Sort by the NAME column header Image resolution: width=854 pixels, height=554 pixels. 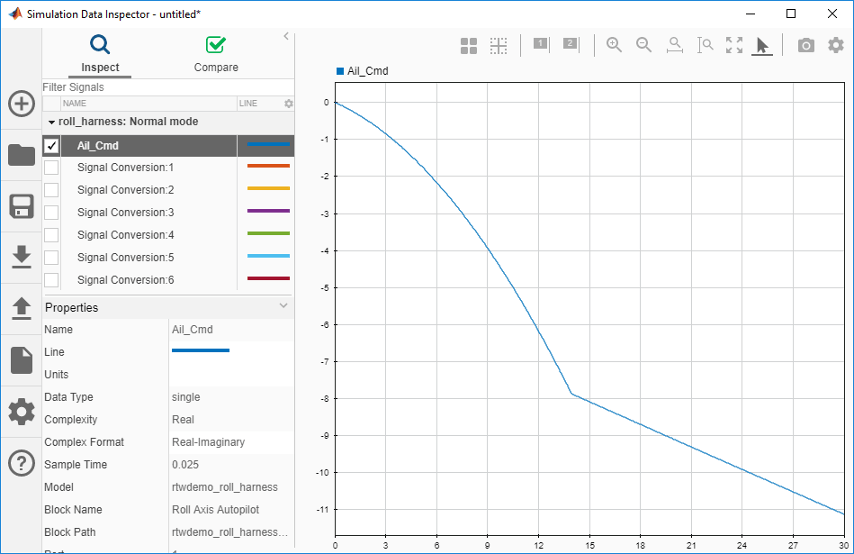tap(149, 104)
